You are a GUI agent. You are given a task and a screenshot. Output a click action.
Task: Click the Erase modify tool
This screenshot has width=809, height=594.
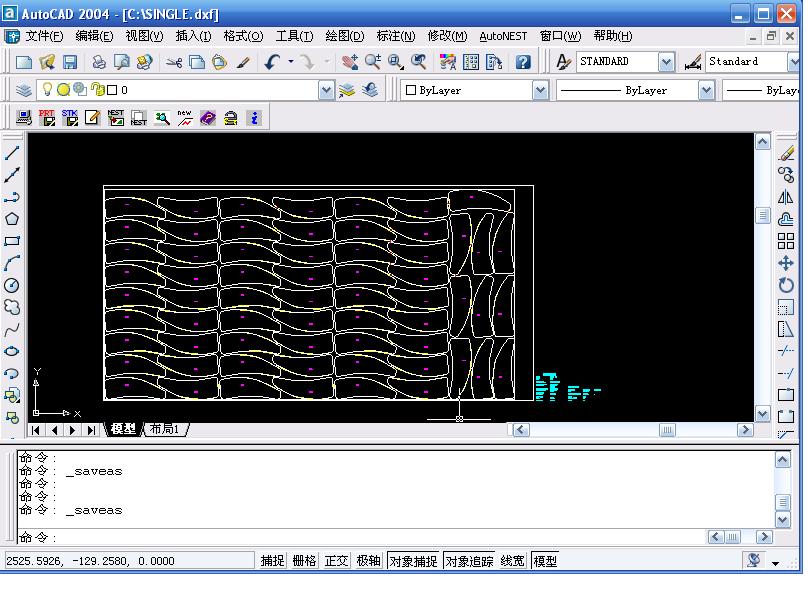(x=786, y=153)
